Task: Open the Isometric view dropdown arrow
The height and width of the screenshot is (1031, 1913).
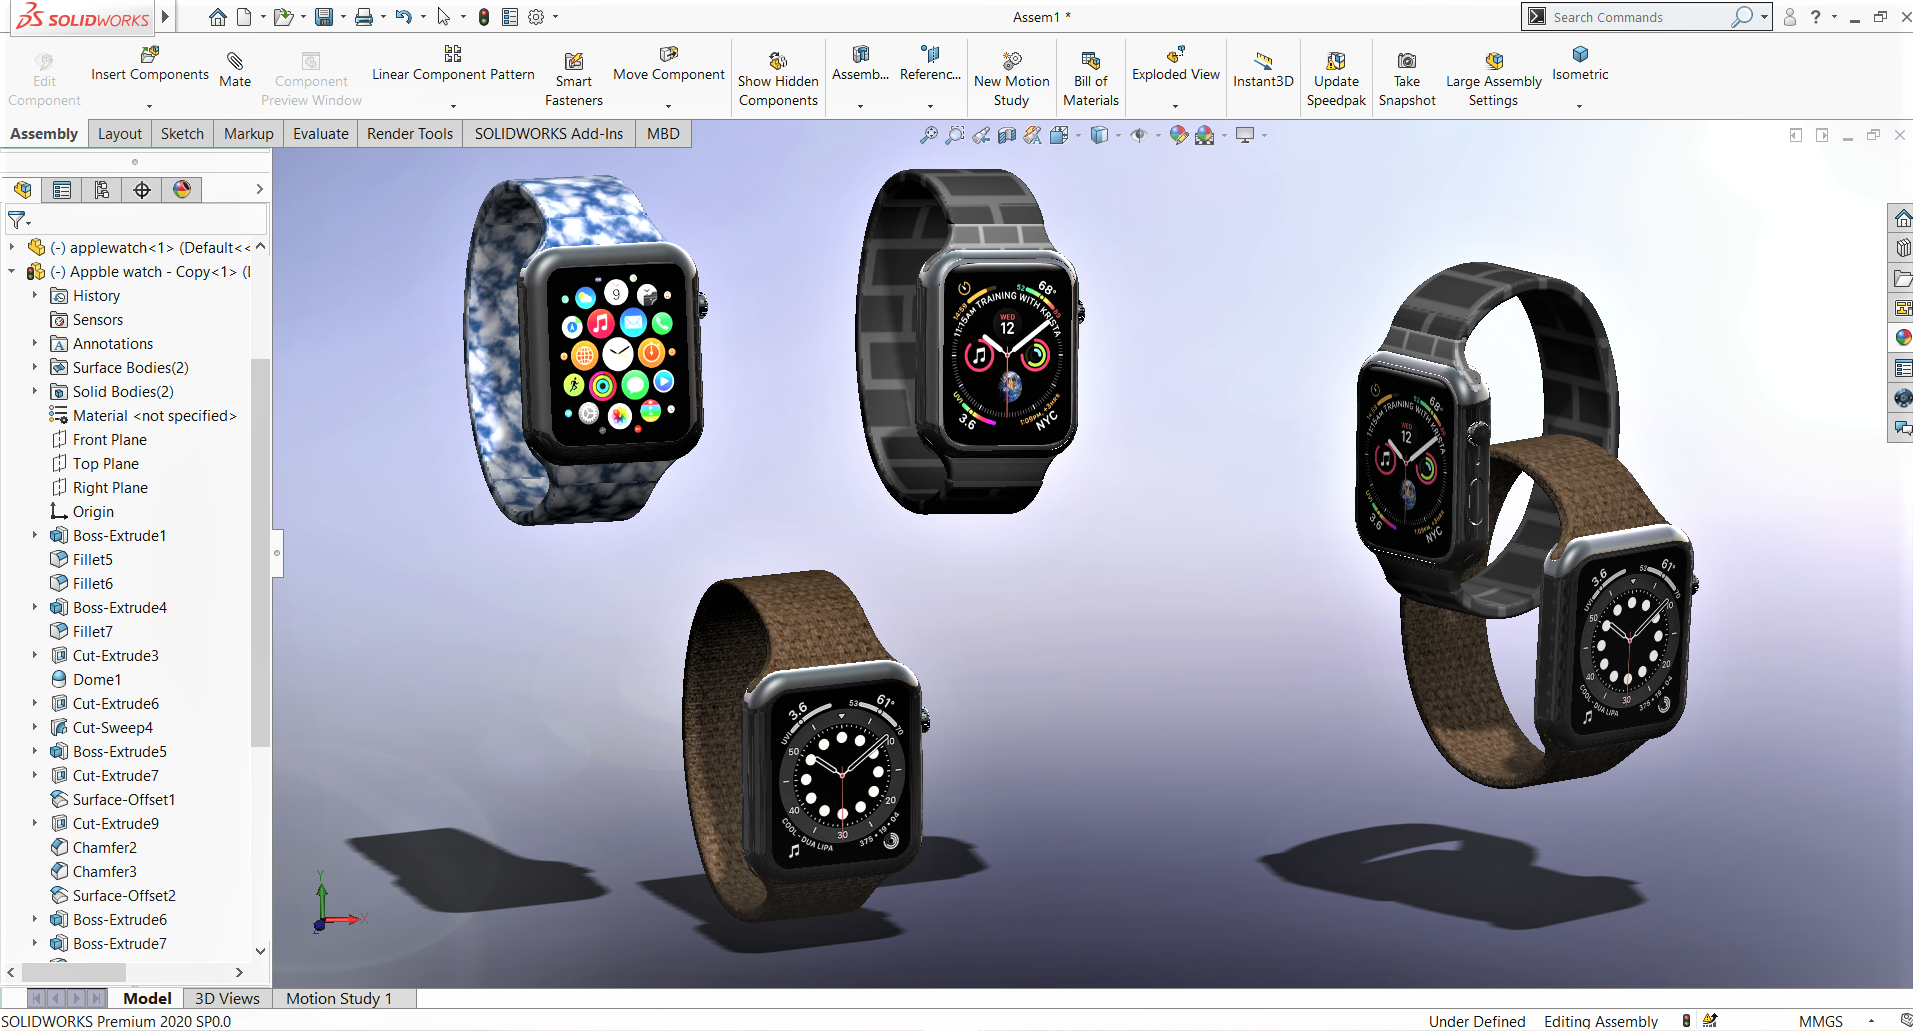Action: pyautogui.click(x=1580, y=105)
